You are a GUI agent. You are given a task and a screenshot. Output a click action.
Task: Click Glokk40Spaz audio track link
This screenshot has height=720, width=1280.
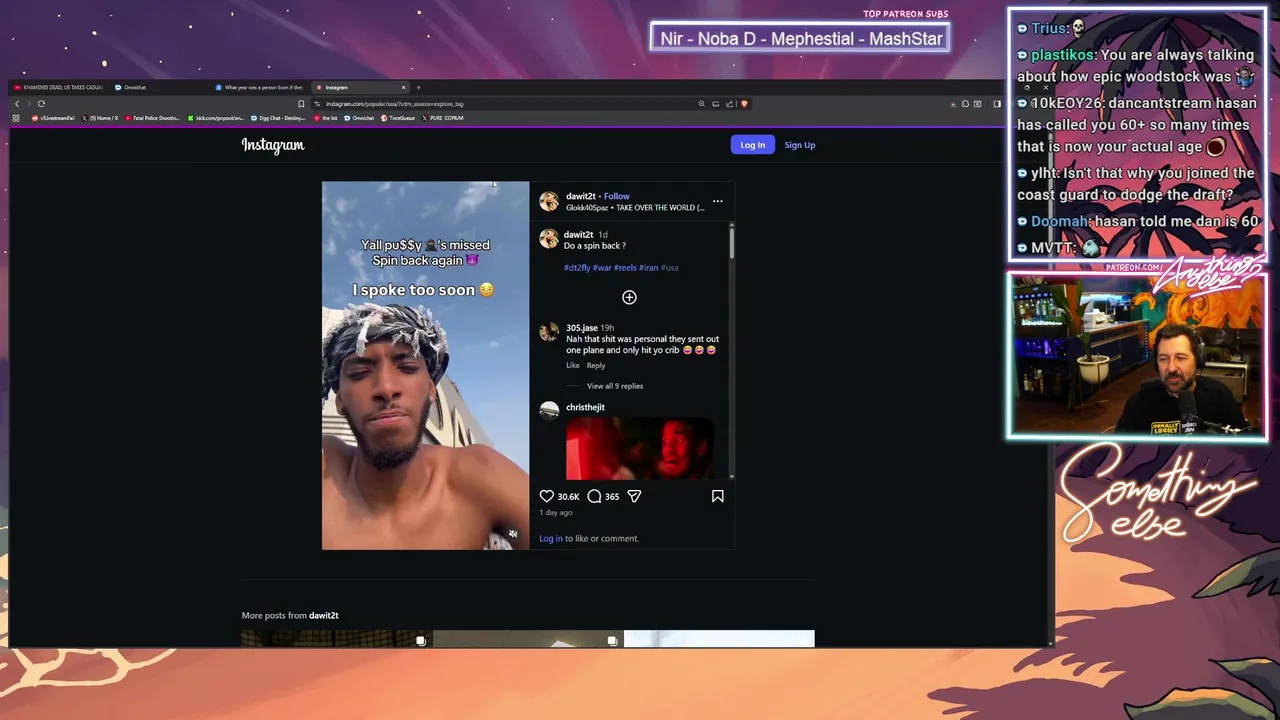(x=635, y=207)
